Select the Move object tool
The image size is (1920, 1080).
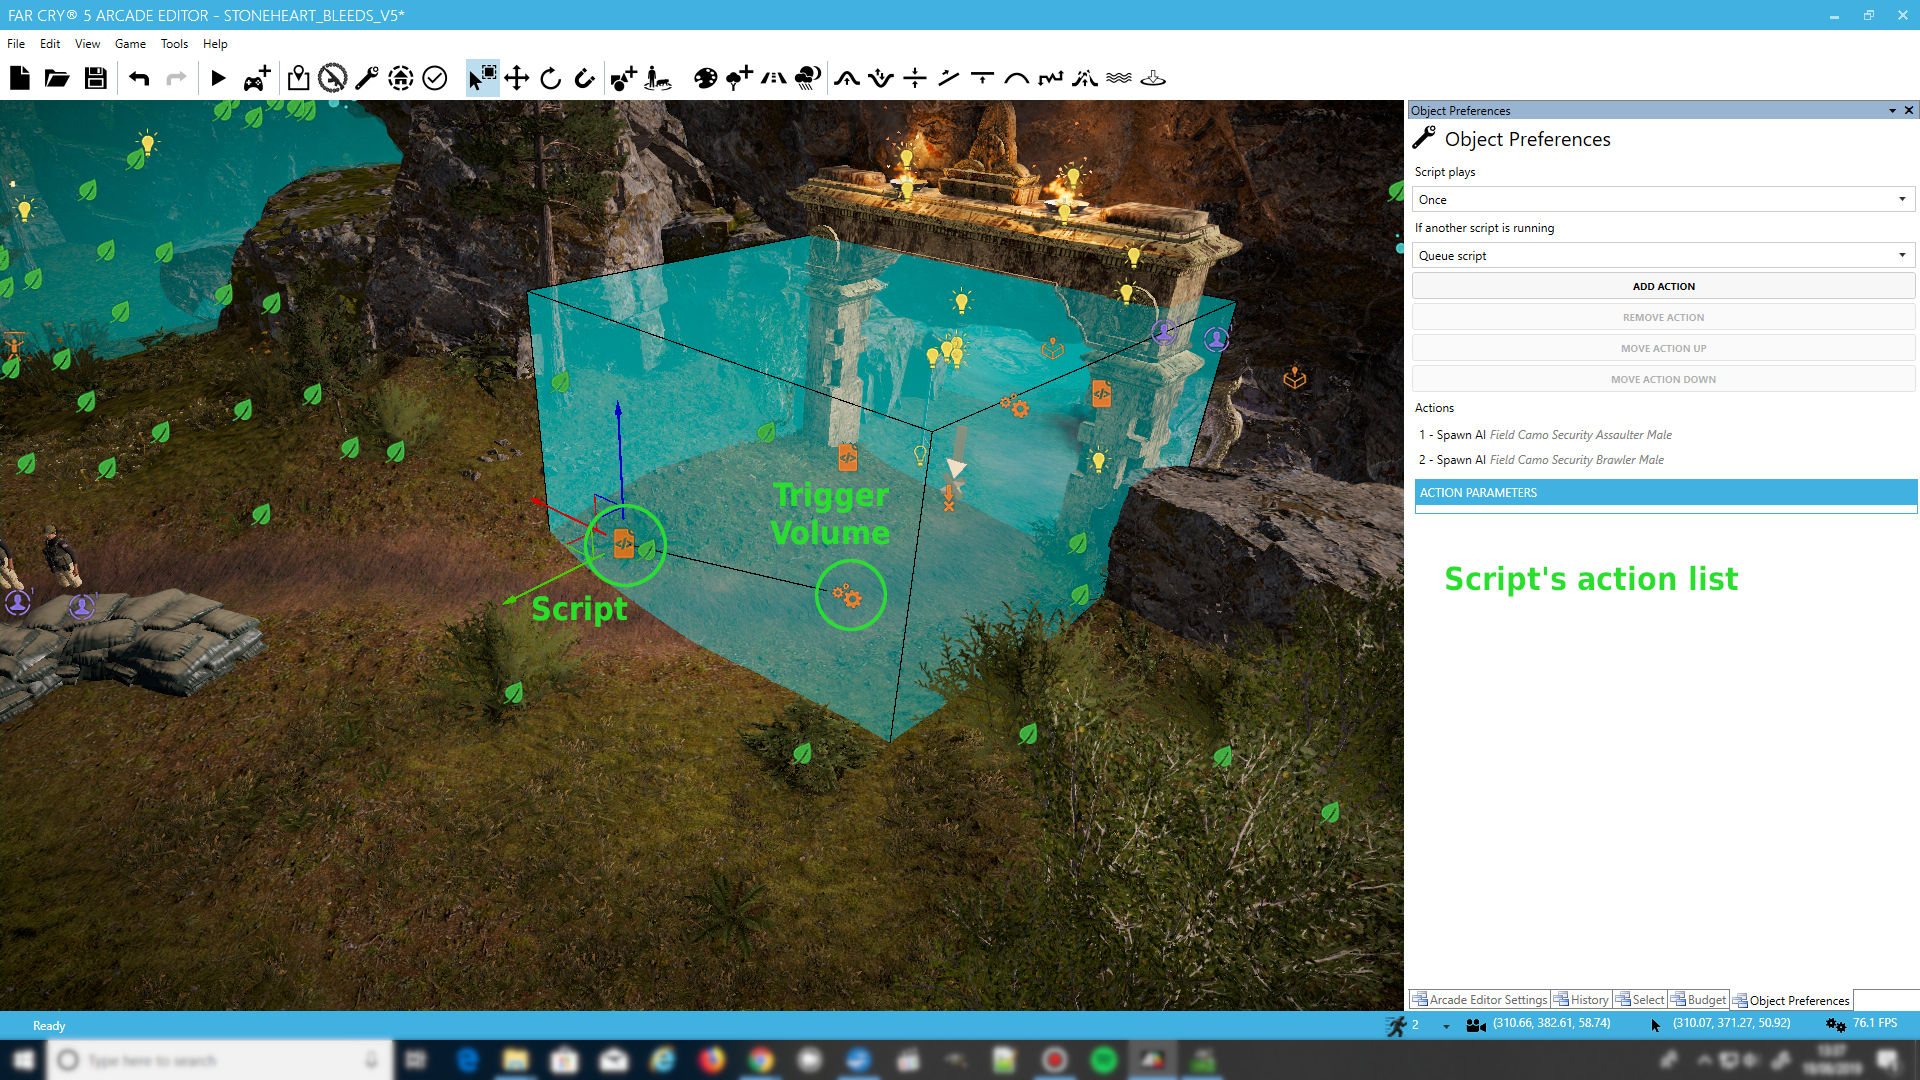click(x=517, y=78)
